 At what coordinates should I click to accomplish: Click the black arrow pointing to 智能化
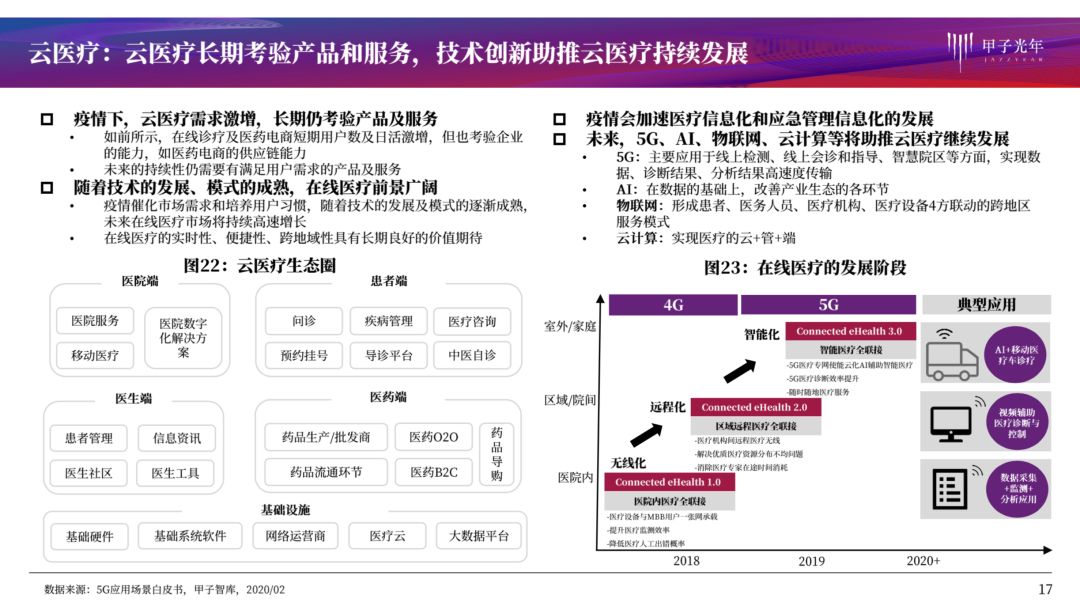click(x=740, y=369)
